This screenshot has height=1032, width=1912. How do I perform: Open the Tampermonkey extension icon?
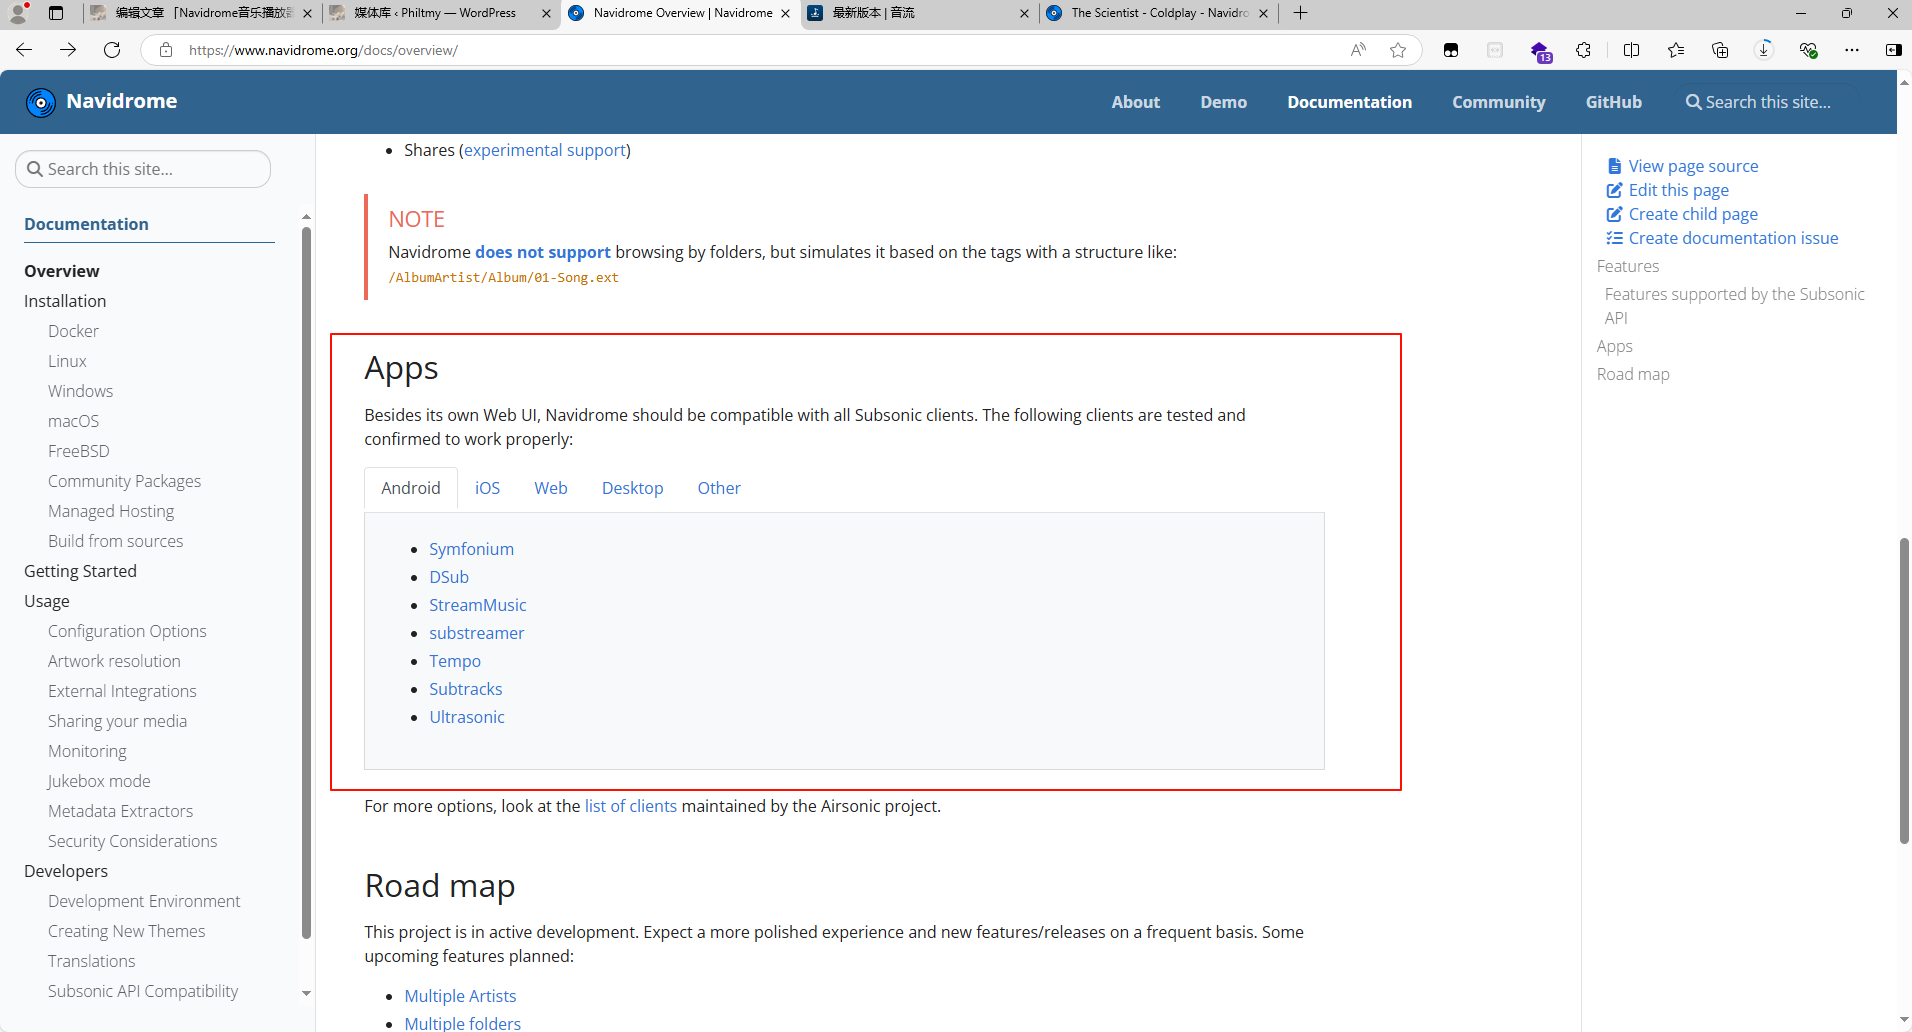[x=1451, y=50]
